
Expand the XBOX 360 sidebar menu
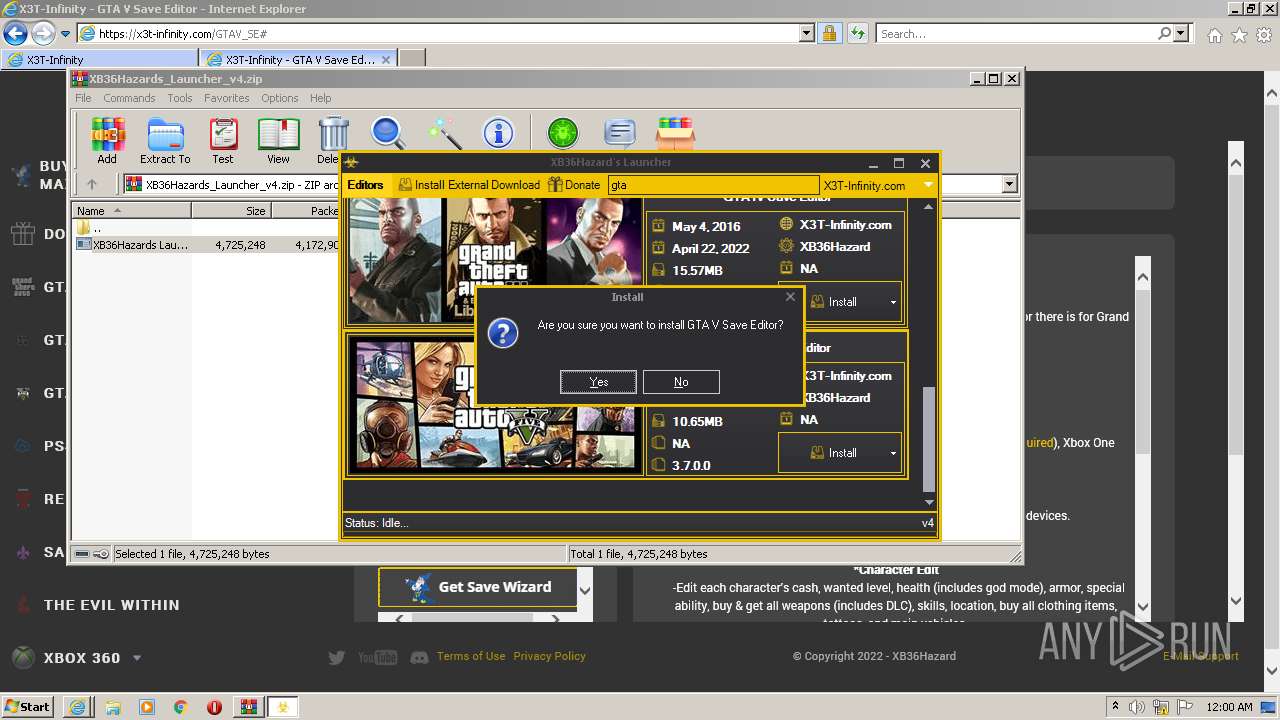tap(137, 658)
